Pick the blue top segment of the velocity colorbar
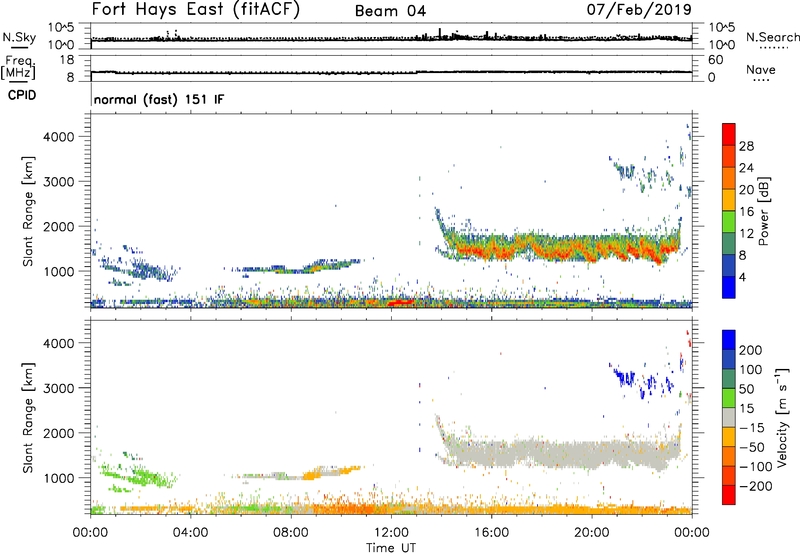 pyautogui.click(x=729, y=340)
